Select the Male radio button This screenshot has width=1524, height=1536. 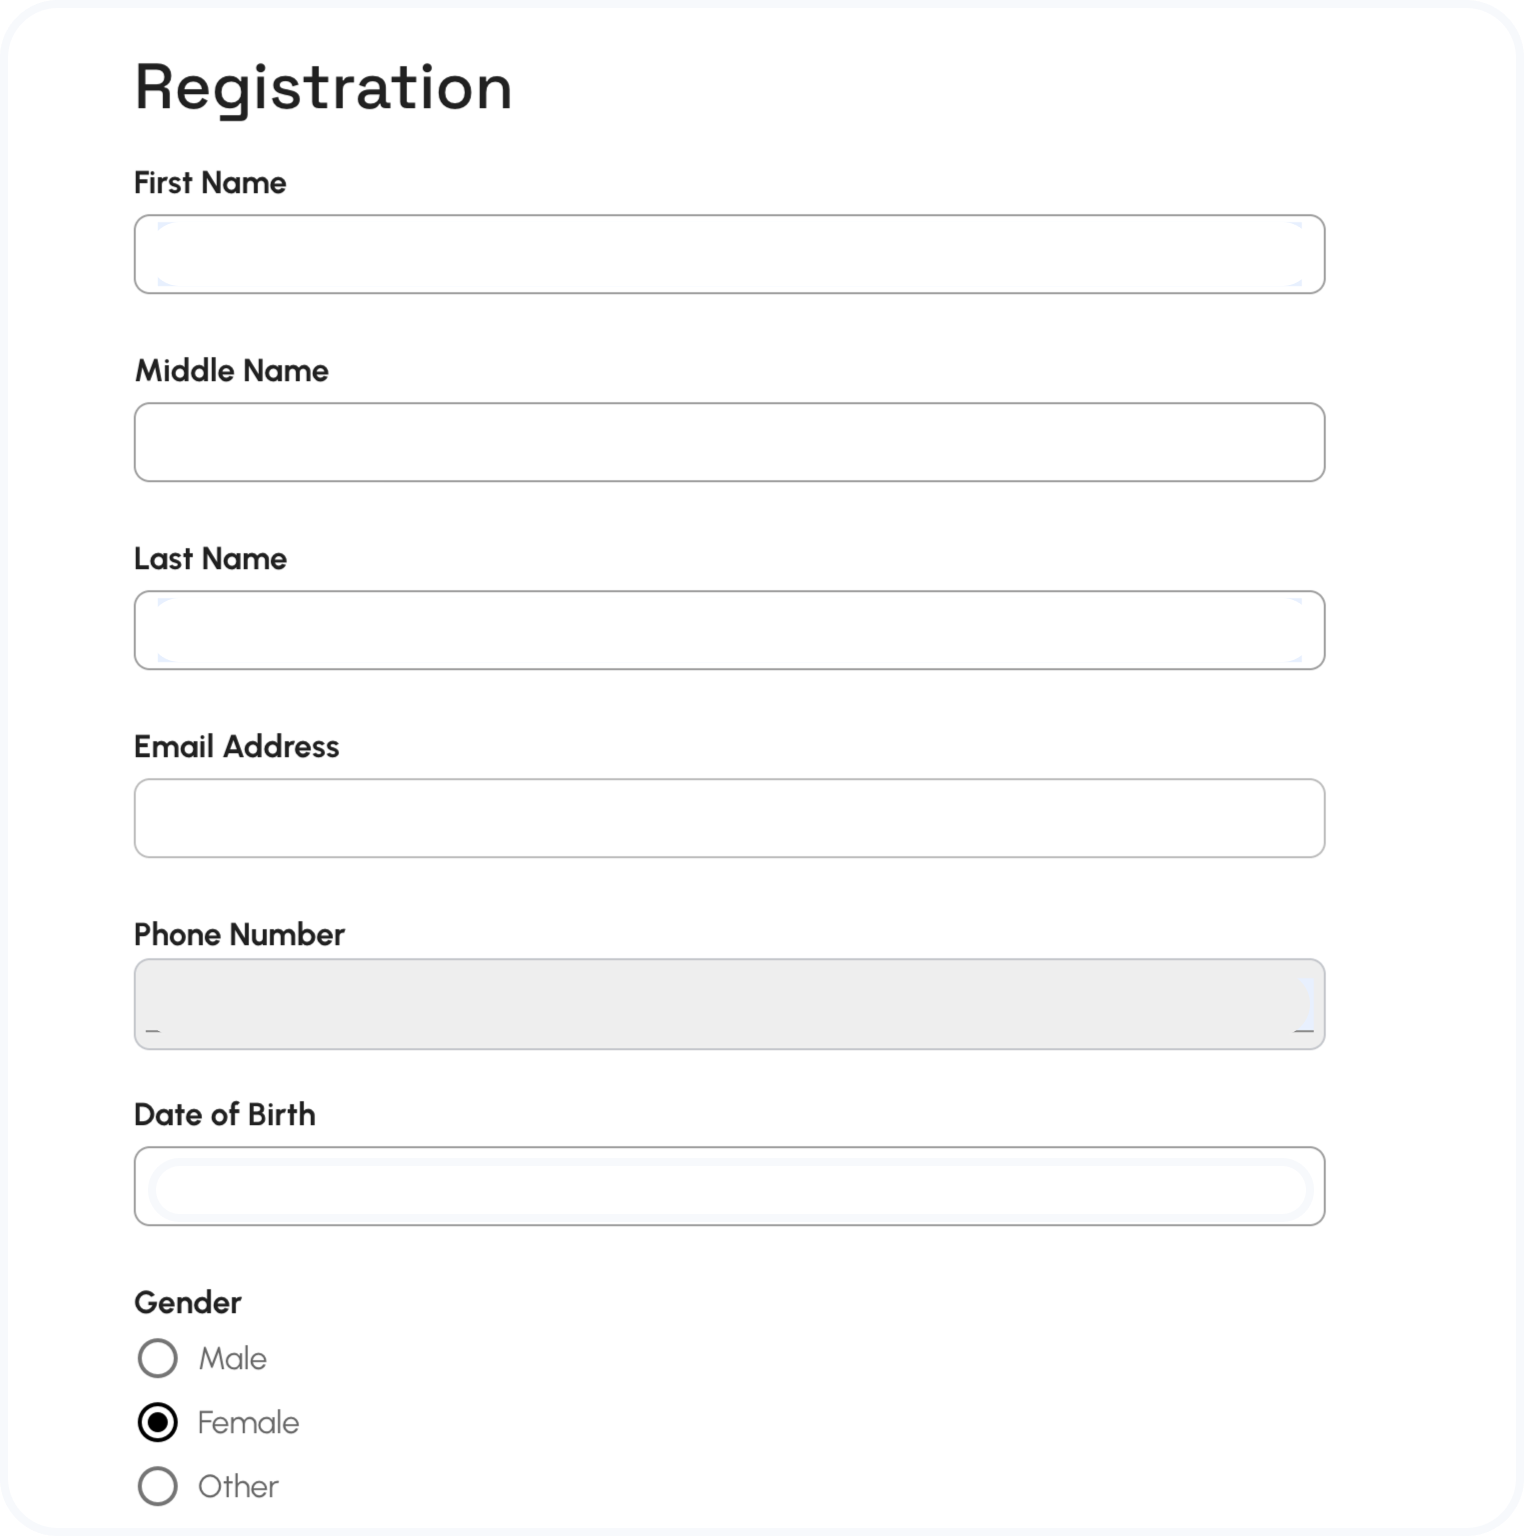click(x=158, y=1358)
